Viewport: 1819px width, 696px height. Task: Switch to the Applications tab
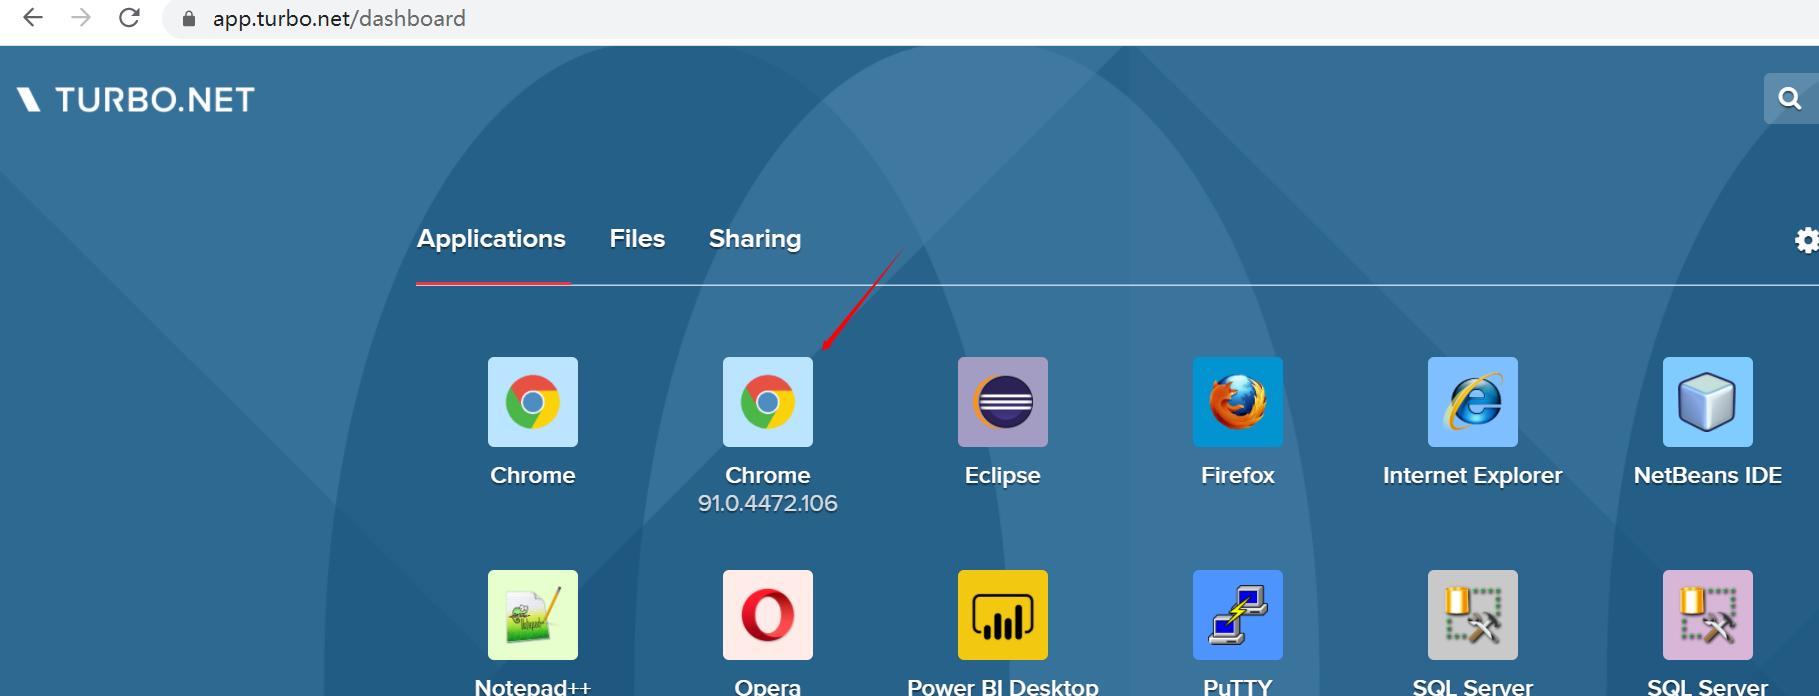tap(491, 239)
